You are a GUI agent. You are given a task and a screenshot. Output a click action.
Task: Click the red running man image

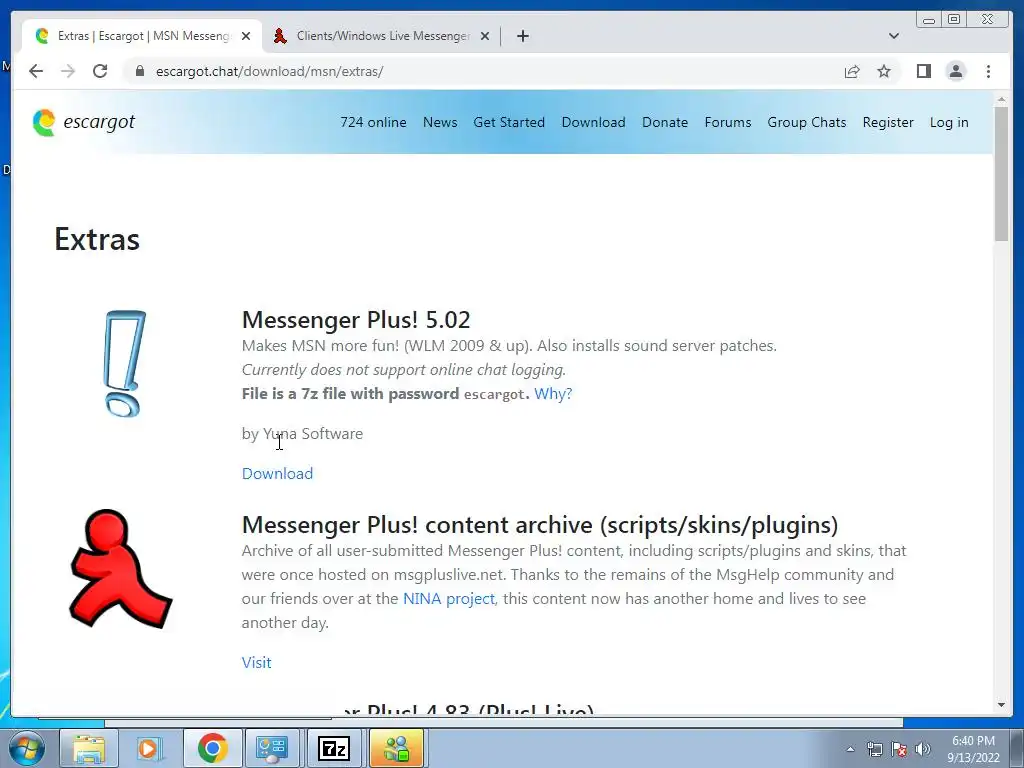[121, 569]
